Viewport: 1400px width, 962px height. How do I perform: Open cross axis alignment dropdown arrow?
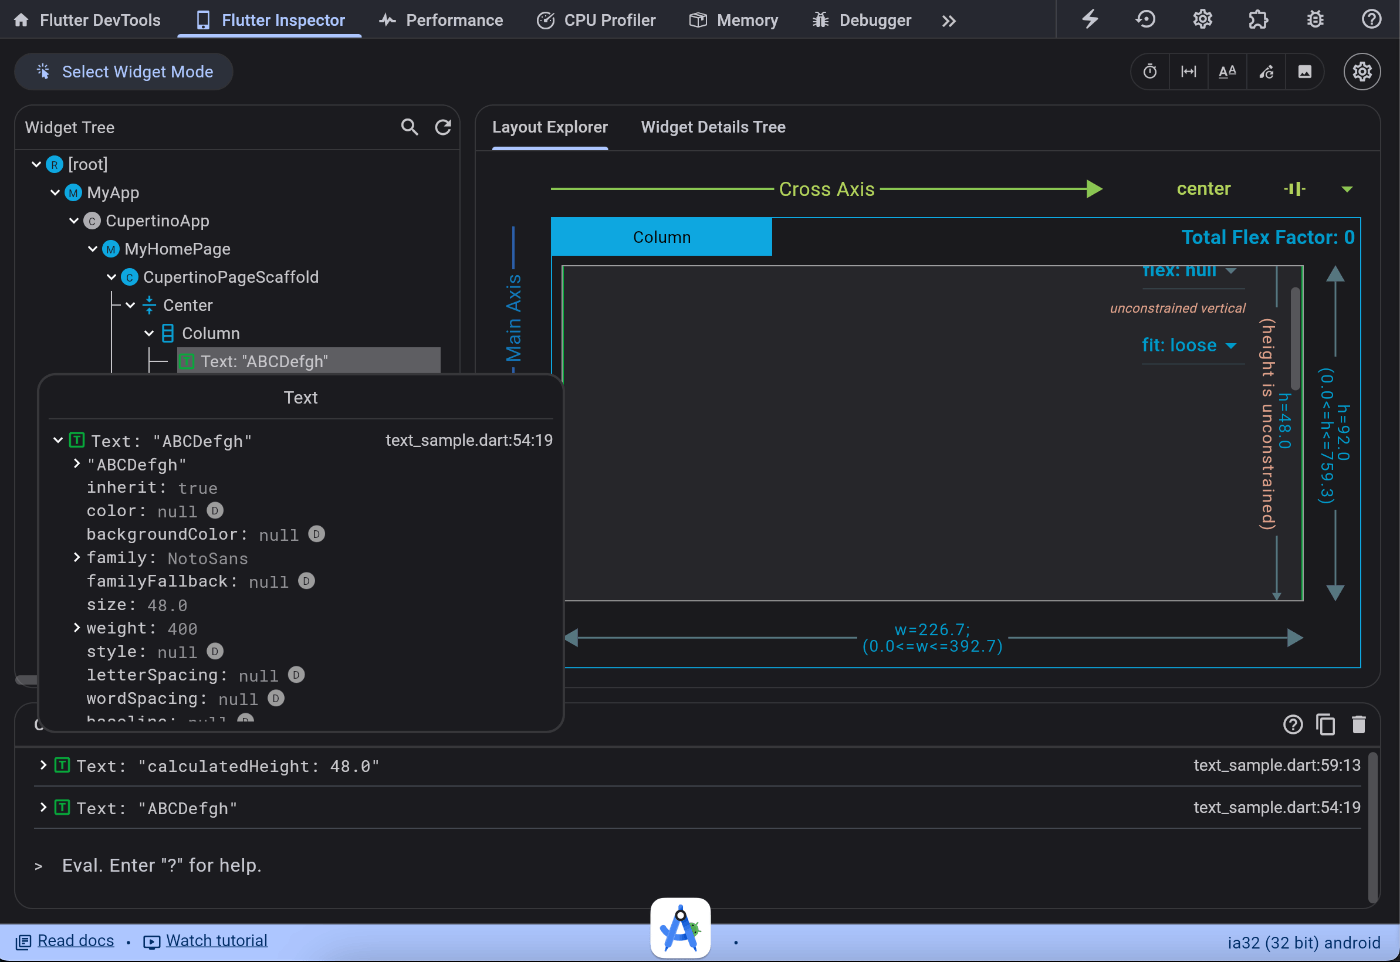[1347, 189]
